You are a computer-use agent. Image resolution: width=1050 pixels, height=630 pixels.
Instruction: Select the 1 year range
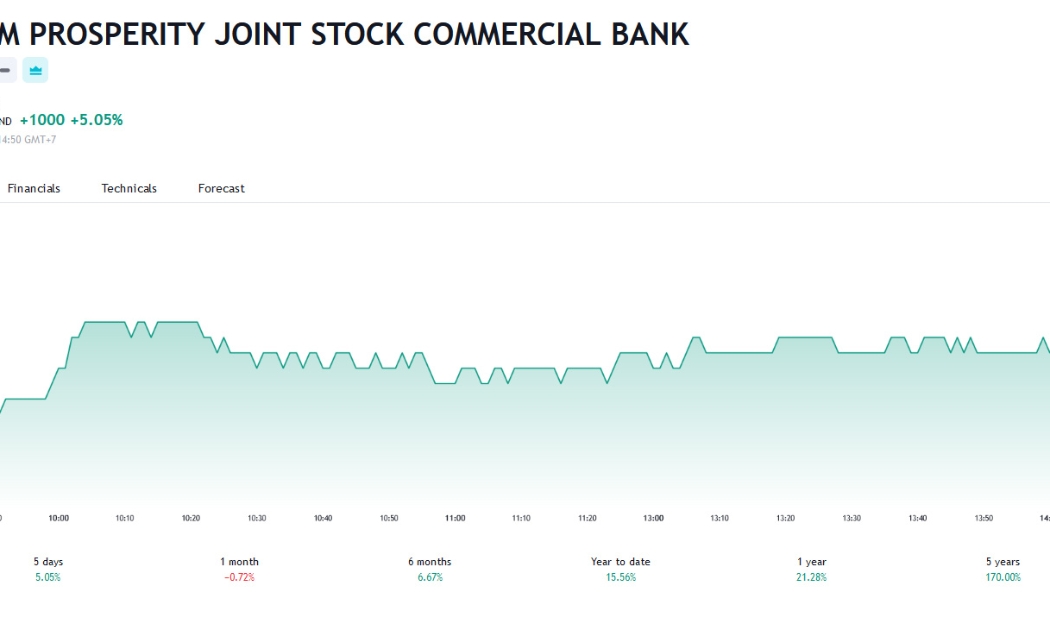click(x=812, y=569)
